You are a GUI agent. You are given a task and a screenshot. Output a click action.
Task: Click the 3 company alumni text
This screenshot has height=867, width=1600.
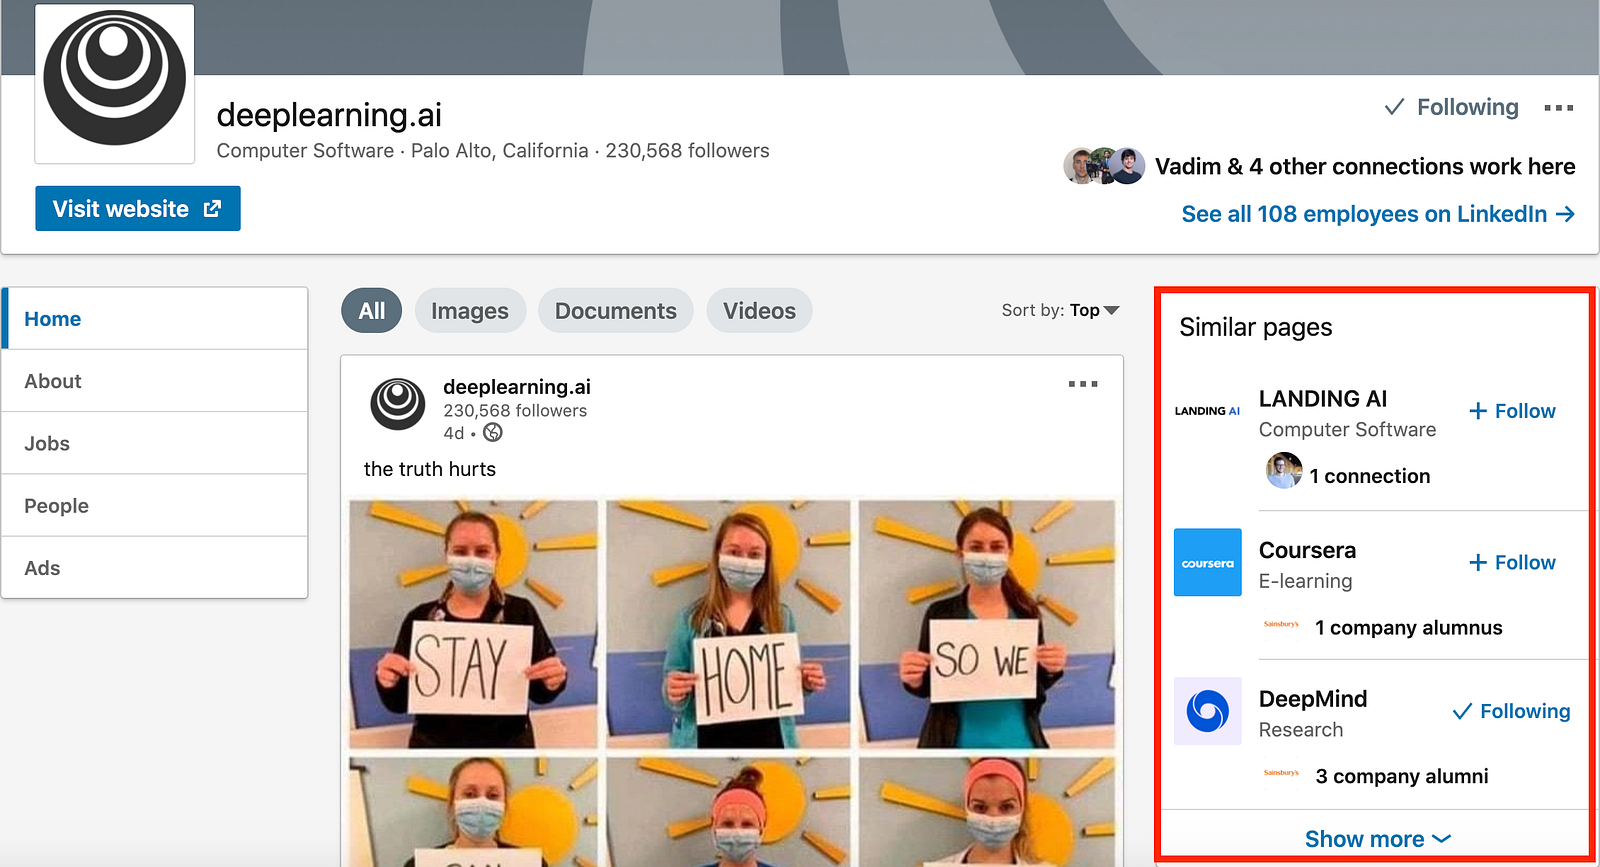tap(1402, 776)
